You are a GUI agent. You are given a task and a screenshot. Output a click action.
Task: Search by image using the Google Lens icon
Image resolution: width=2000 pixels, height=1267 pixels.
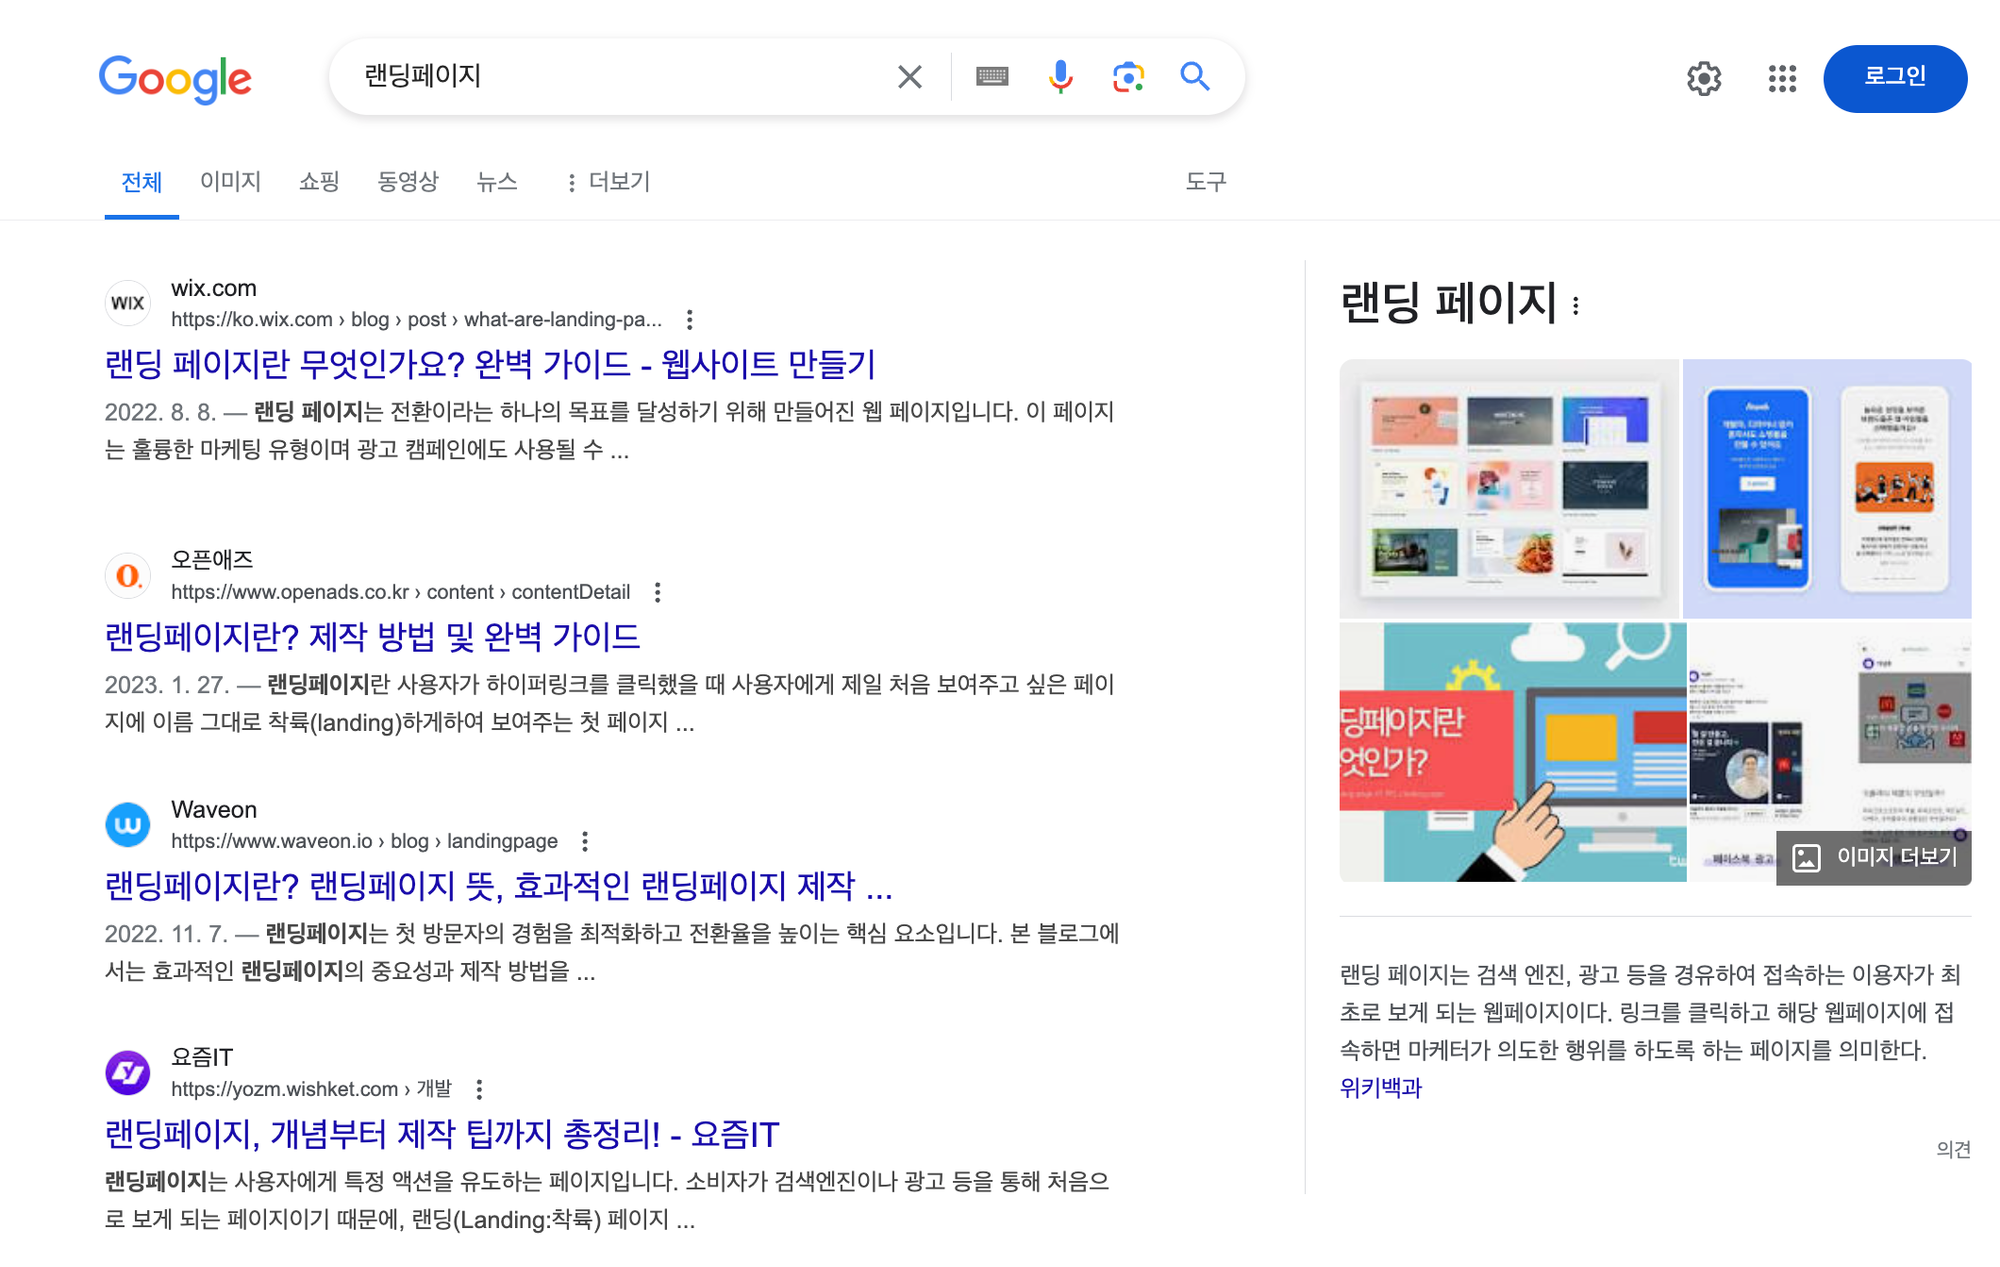pyautogui.click(x=1128, y=76)
